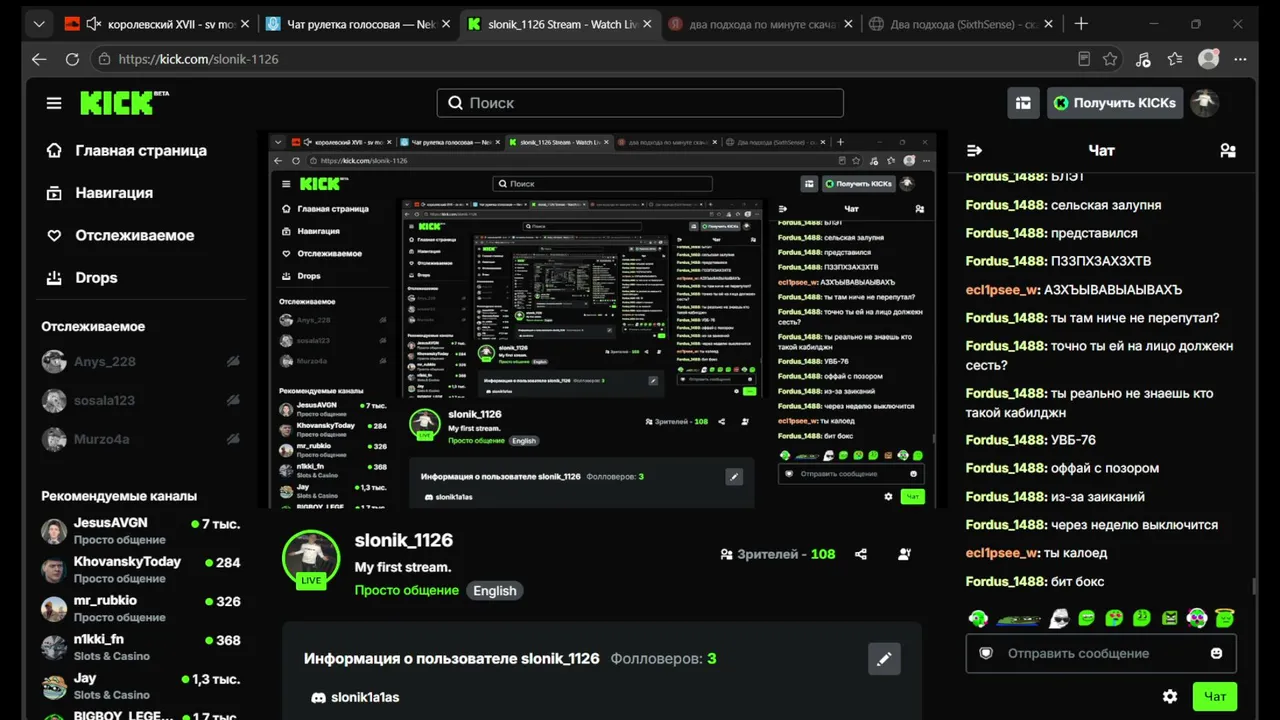The height and width of the screenshot is (720, 1280).
Task: Open followed channel Murzo4a
Action: (x=141, y=439)
